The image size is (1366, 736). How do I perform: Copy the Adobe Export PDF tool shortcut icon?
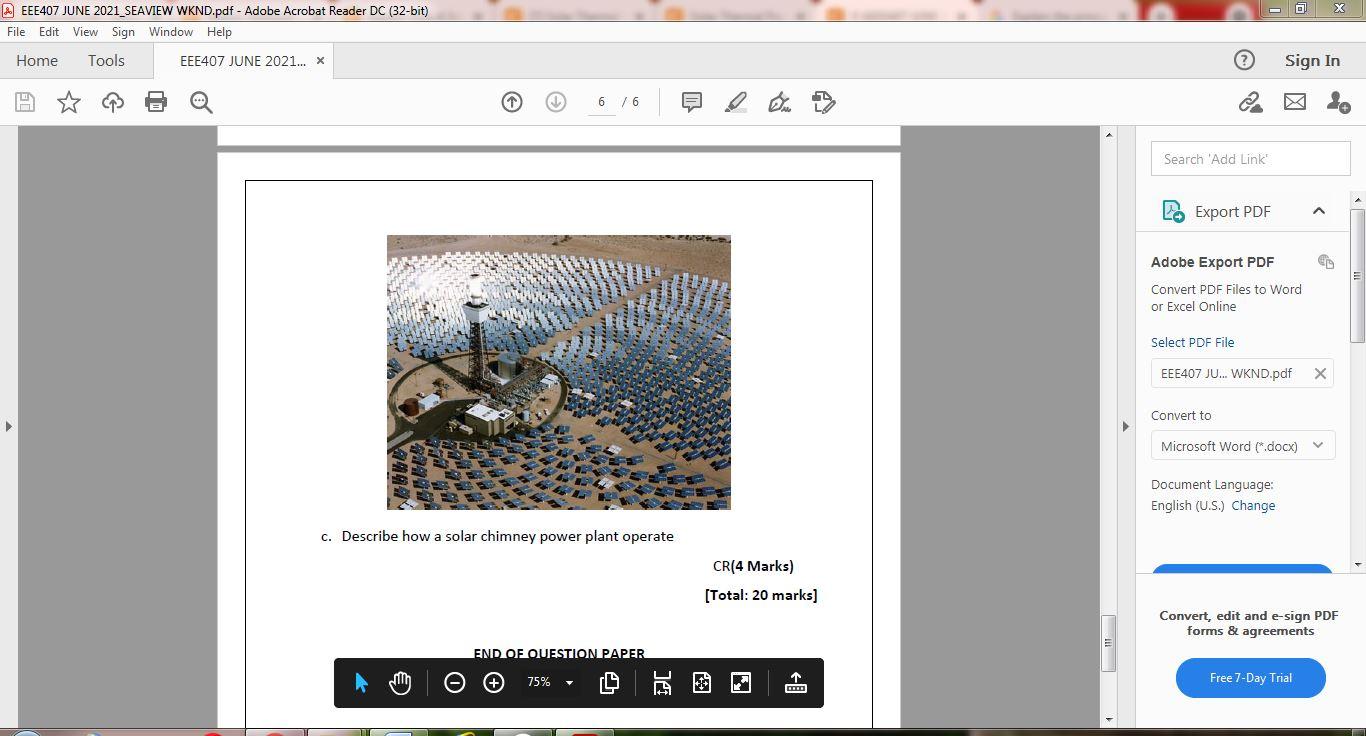tap(1326, 262)
